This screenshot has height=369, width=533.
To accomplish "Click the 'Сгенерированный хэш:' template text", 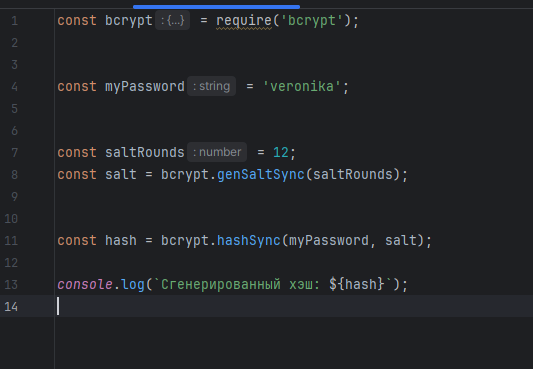I will [240, 284].
